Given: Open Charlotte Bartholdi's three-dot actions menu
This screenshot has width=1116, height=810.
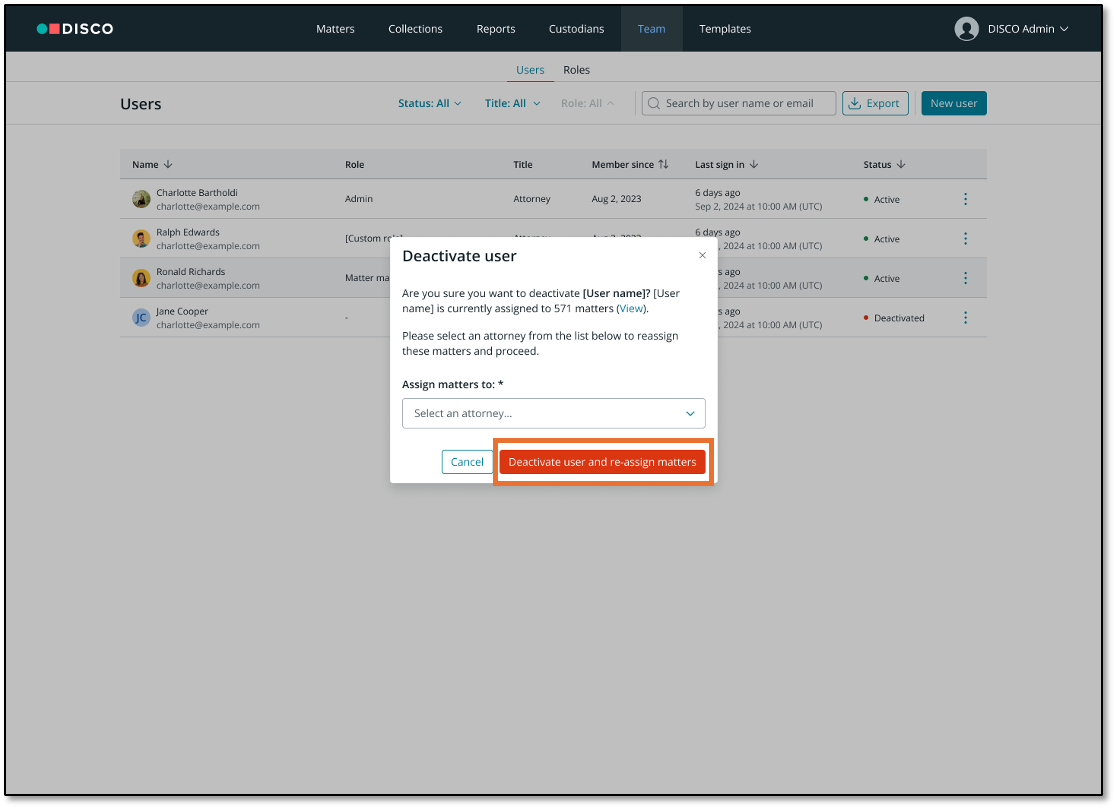Looking at the screenshot, I should (965, 199).
